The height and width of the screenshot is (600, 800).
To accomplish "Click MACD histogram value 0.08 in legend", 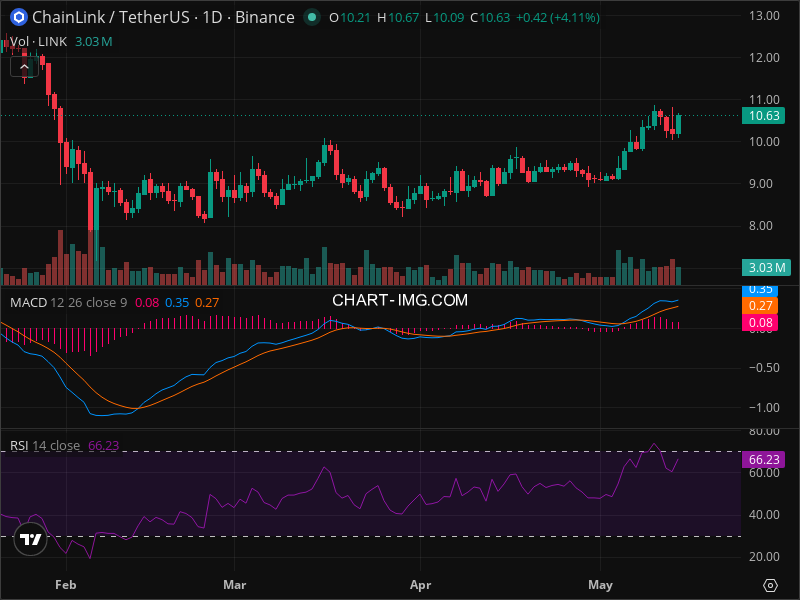I will click(x=147, y=303).
